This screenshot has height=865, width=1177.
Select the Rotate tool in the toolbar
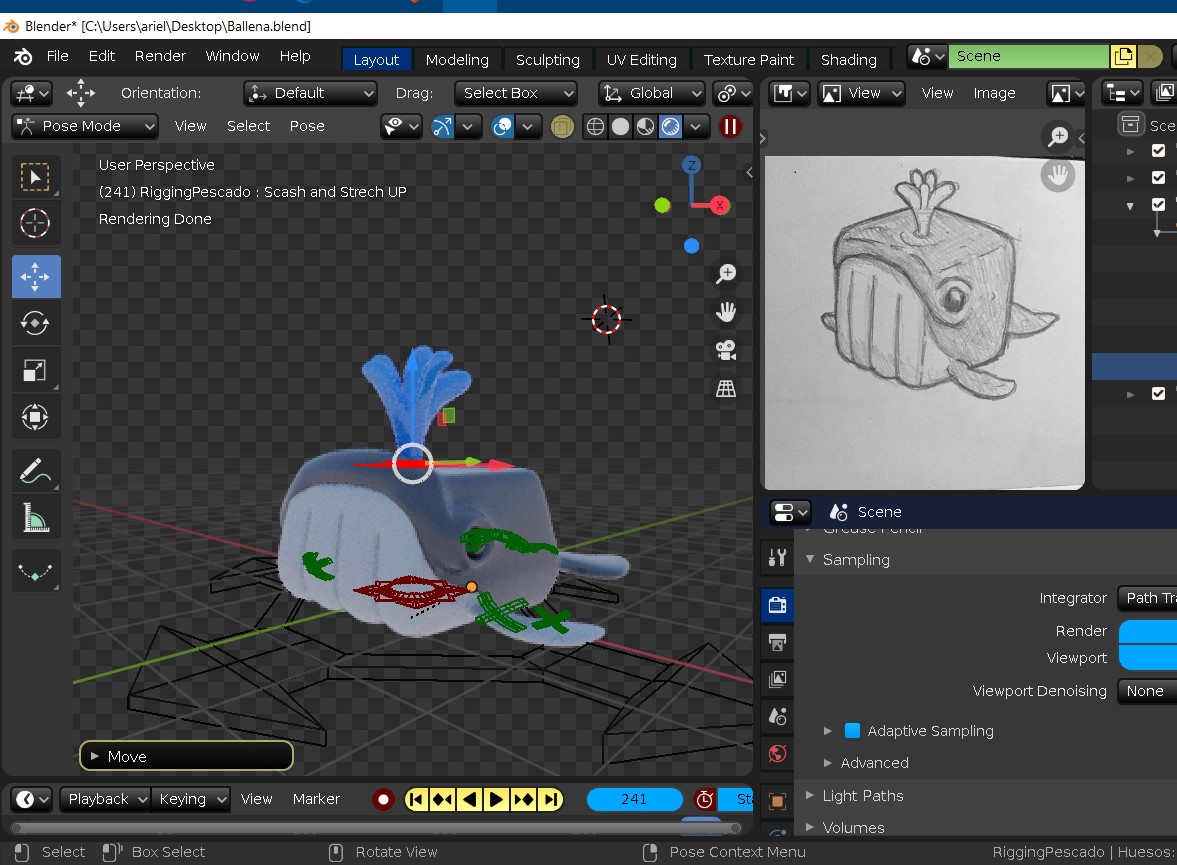tap(36, 323)
